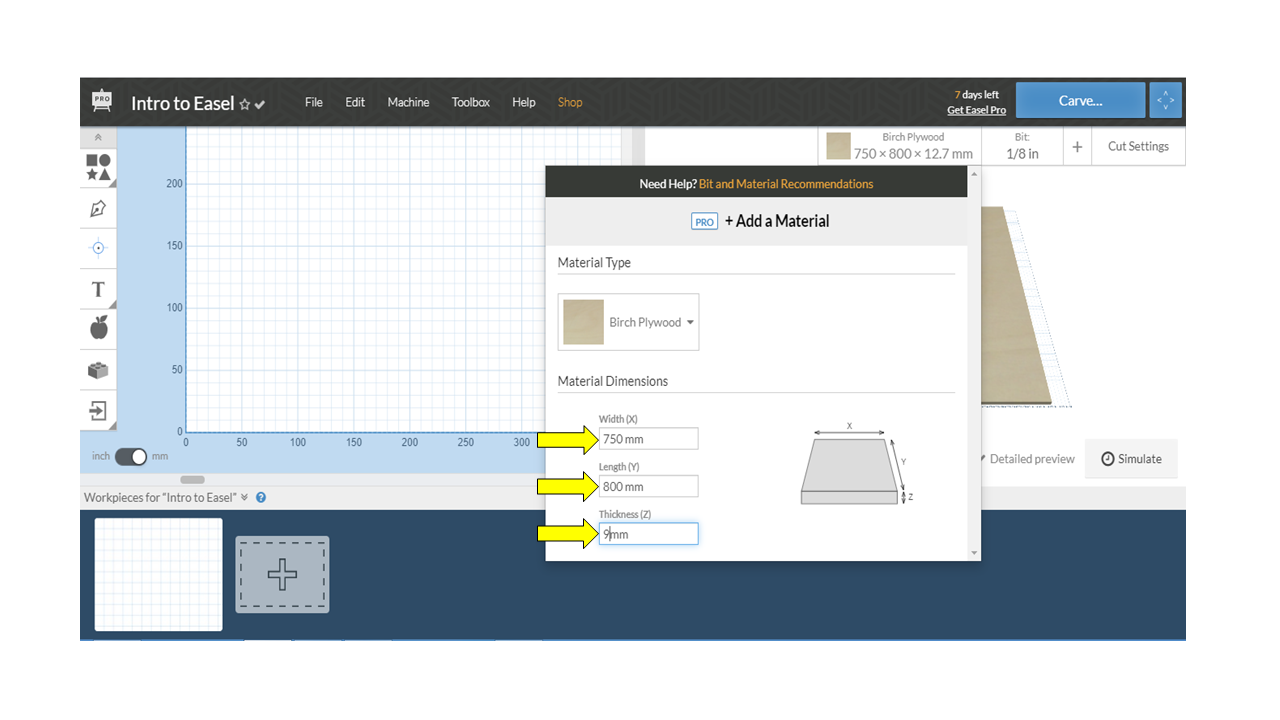The width and height of the screenshot is (1280, 720).
Task: Click the Birch Plywood swatch in Material Type
Action: pos(583,322)
